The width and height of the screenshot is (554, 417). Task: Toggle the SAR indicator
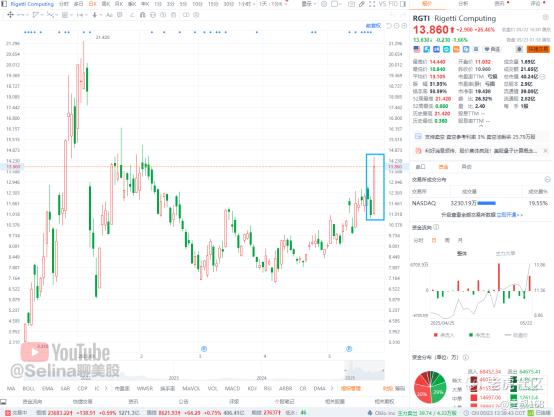[x=65, y=388]
